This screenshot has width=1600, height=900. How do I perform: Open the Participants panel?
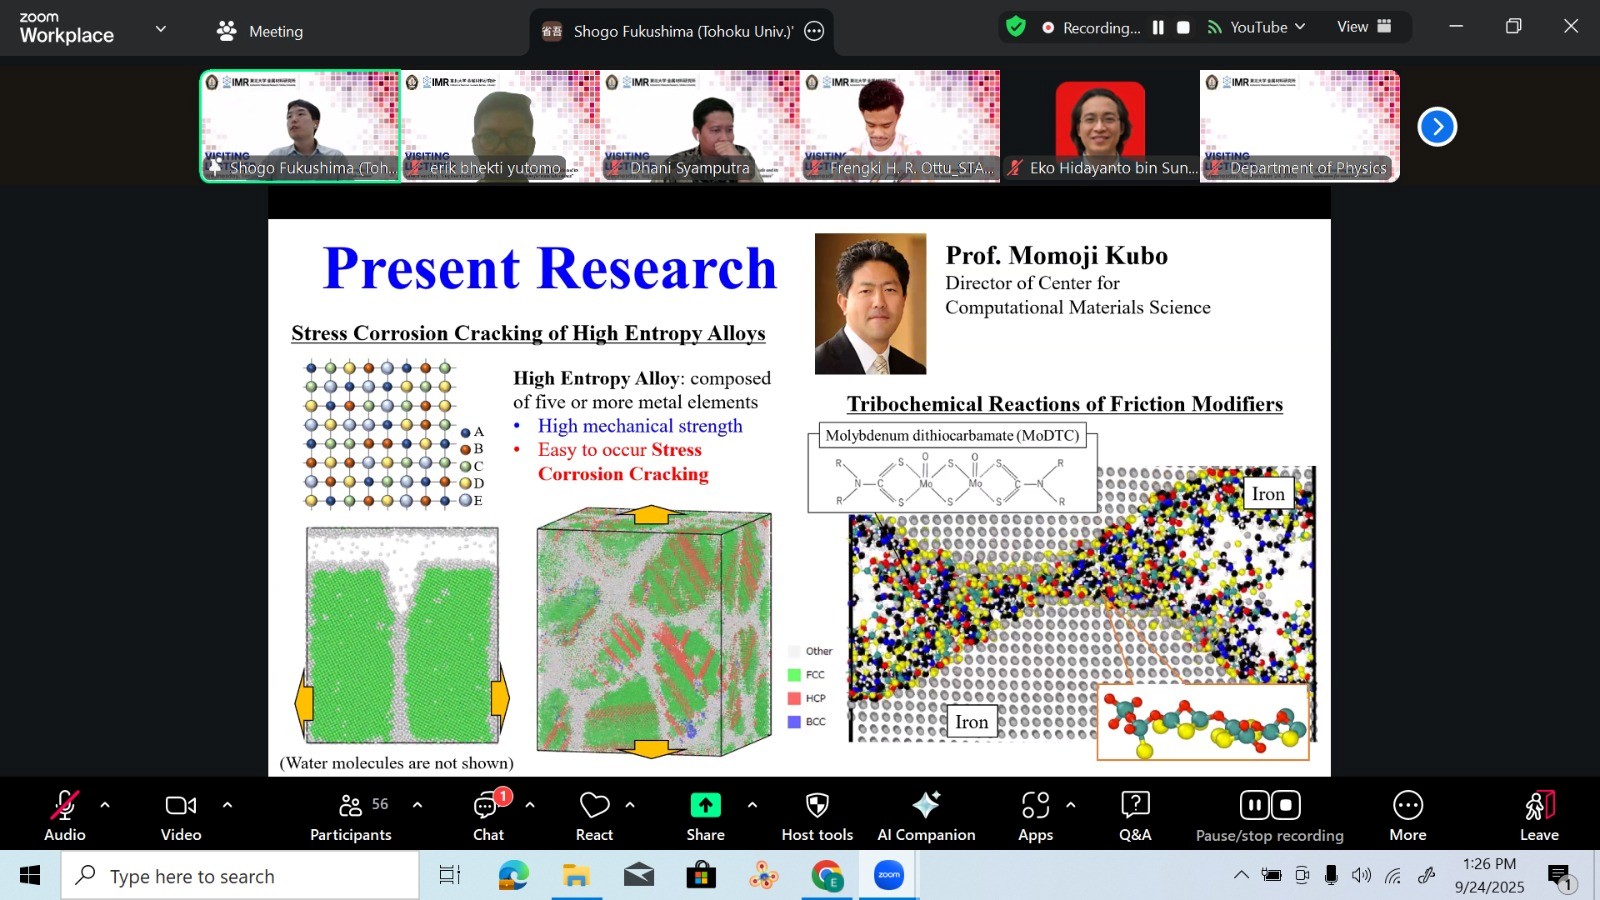pos(350,816)
